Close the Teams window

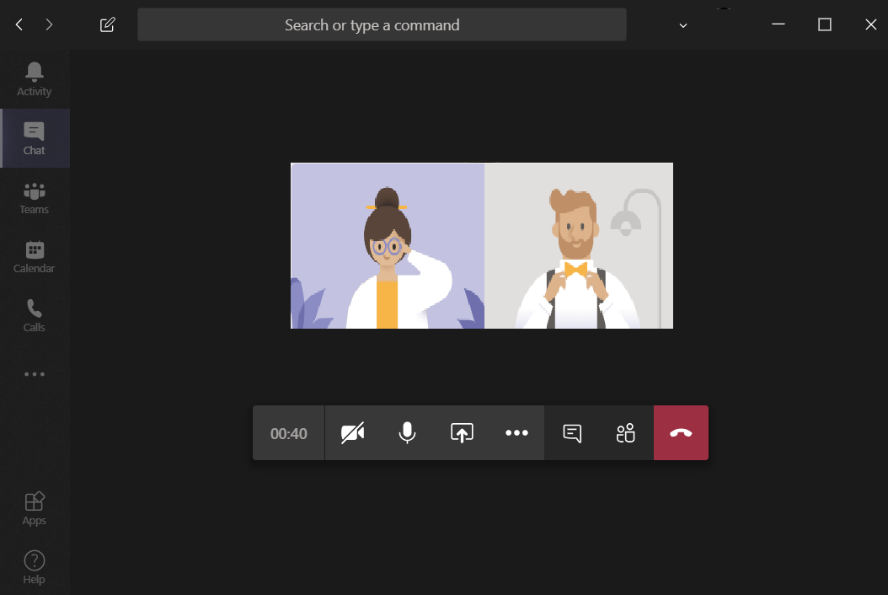tap(871, 24)
